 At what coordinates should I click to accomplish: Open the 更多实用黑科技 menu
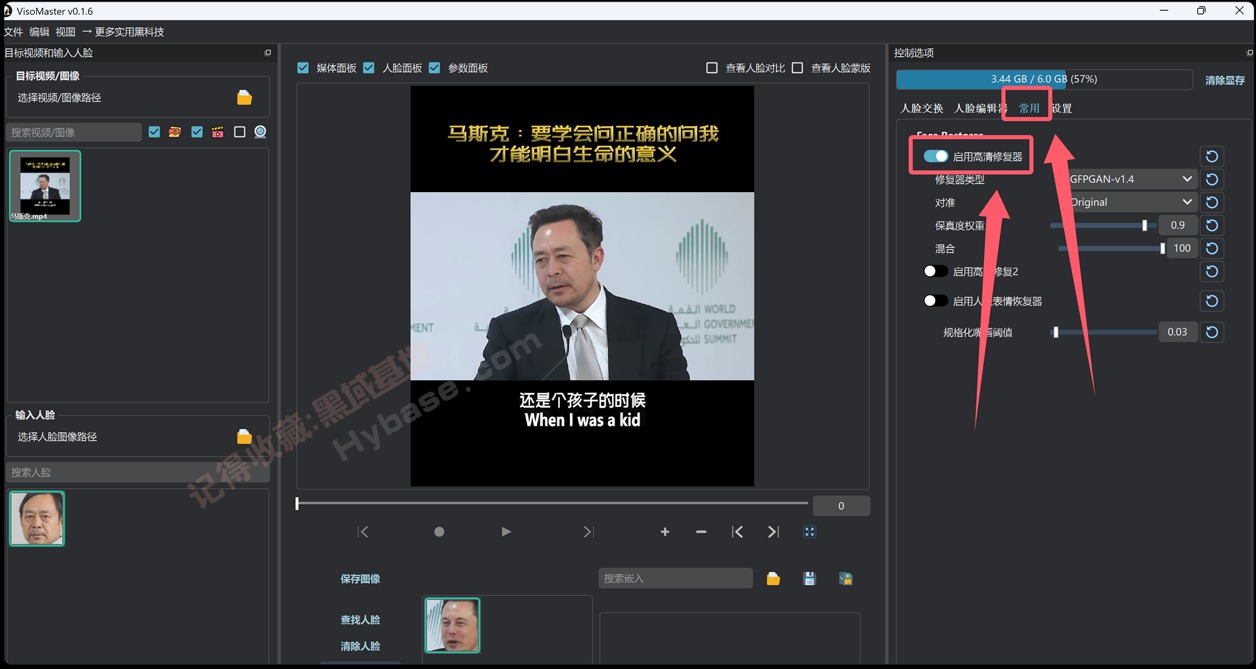click(x=123, y=32)
